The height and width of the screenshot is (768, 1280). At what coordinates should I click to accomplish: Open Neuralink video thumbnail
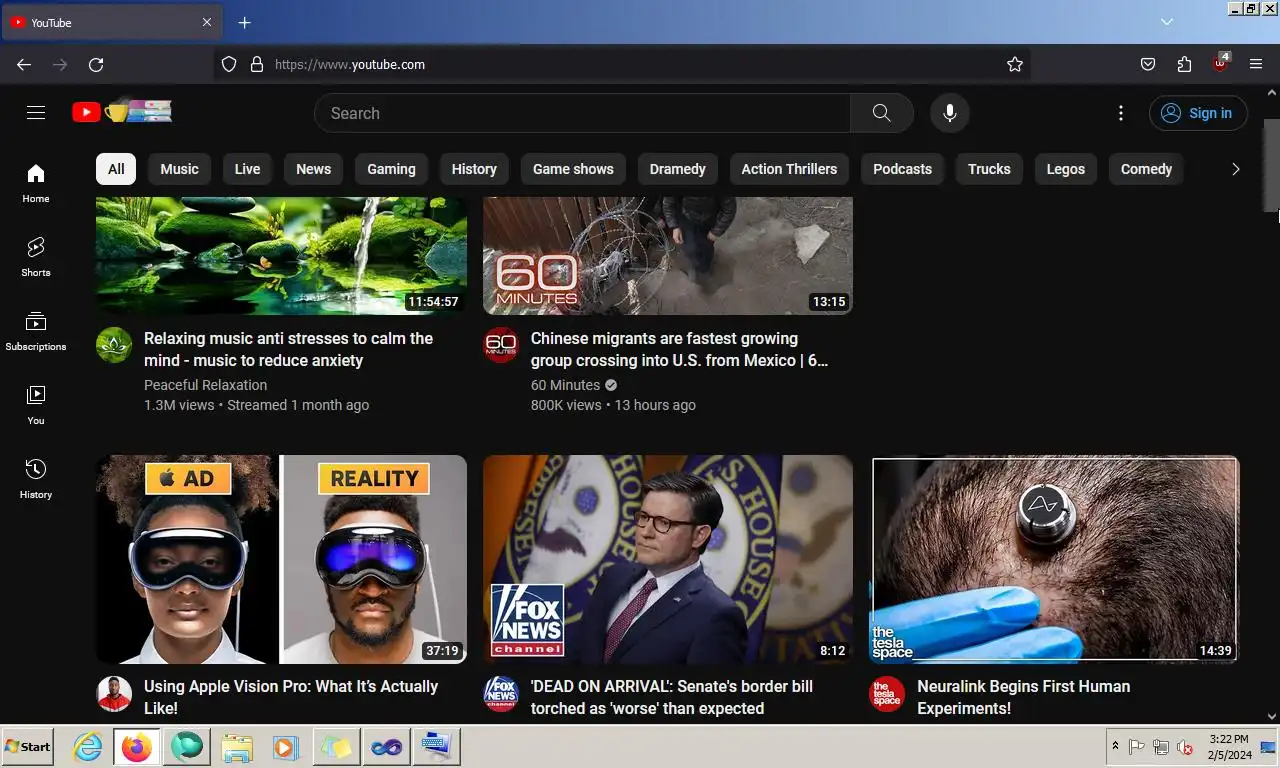pyautogui.click(x=1055, y=560)
